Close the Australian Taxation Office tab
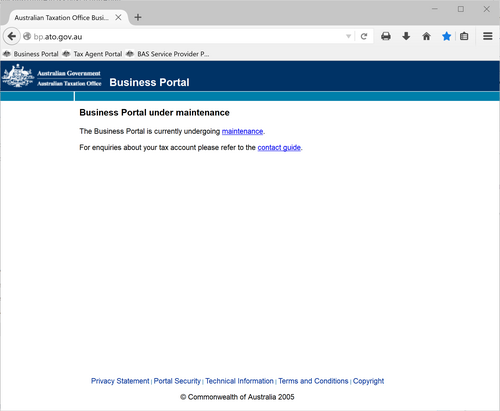The width and height of the screenshot is (500, 411). click(118, 17)
